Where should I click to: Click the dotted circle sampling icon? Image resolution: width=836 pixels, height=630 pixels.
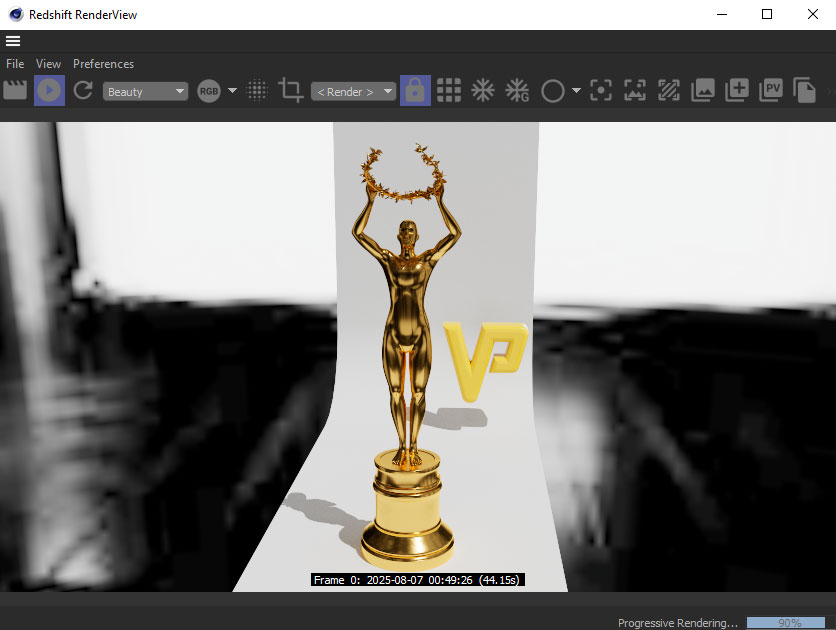click(x=257, y=91)
